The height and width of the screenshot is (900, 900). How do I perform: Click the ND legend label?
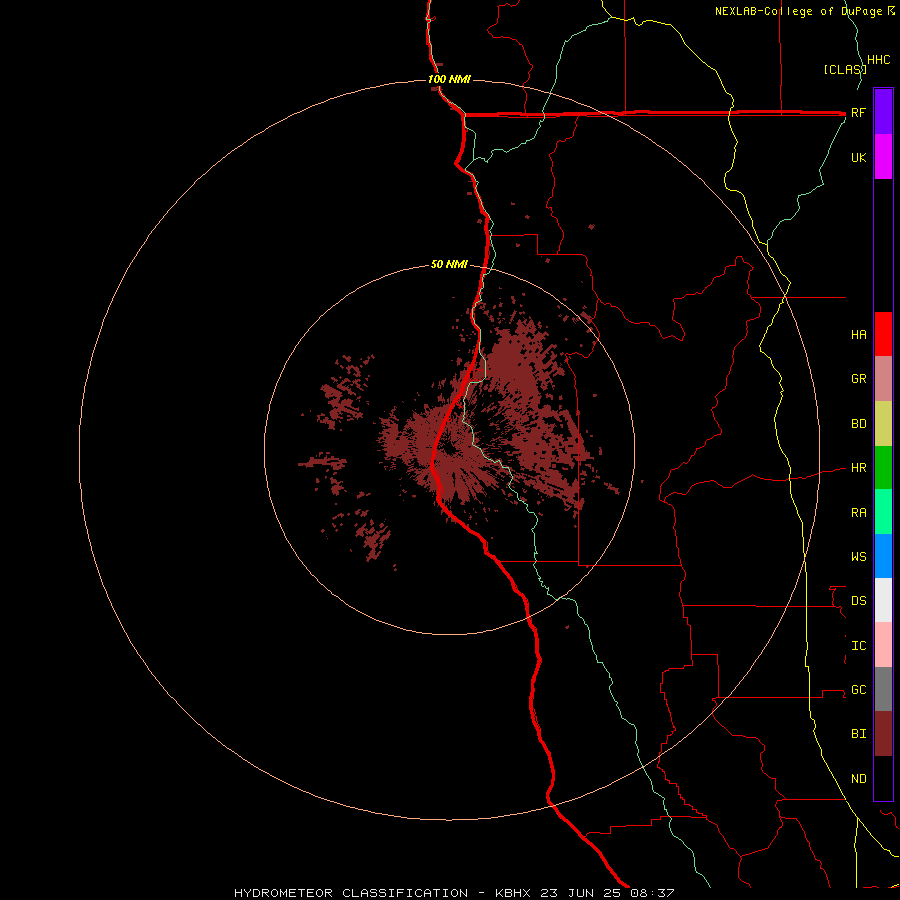(858, 779)
